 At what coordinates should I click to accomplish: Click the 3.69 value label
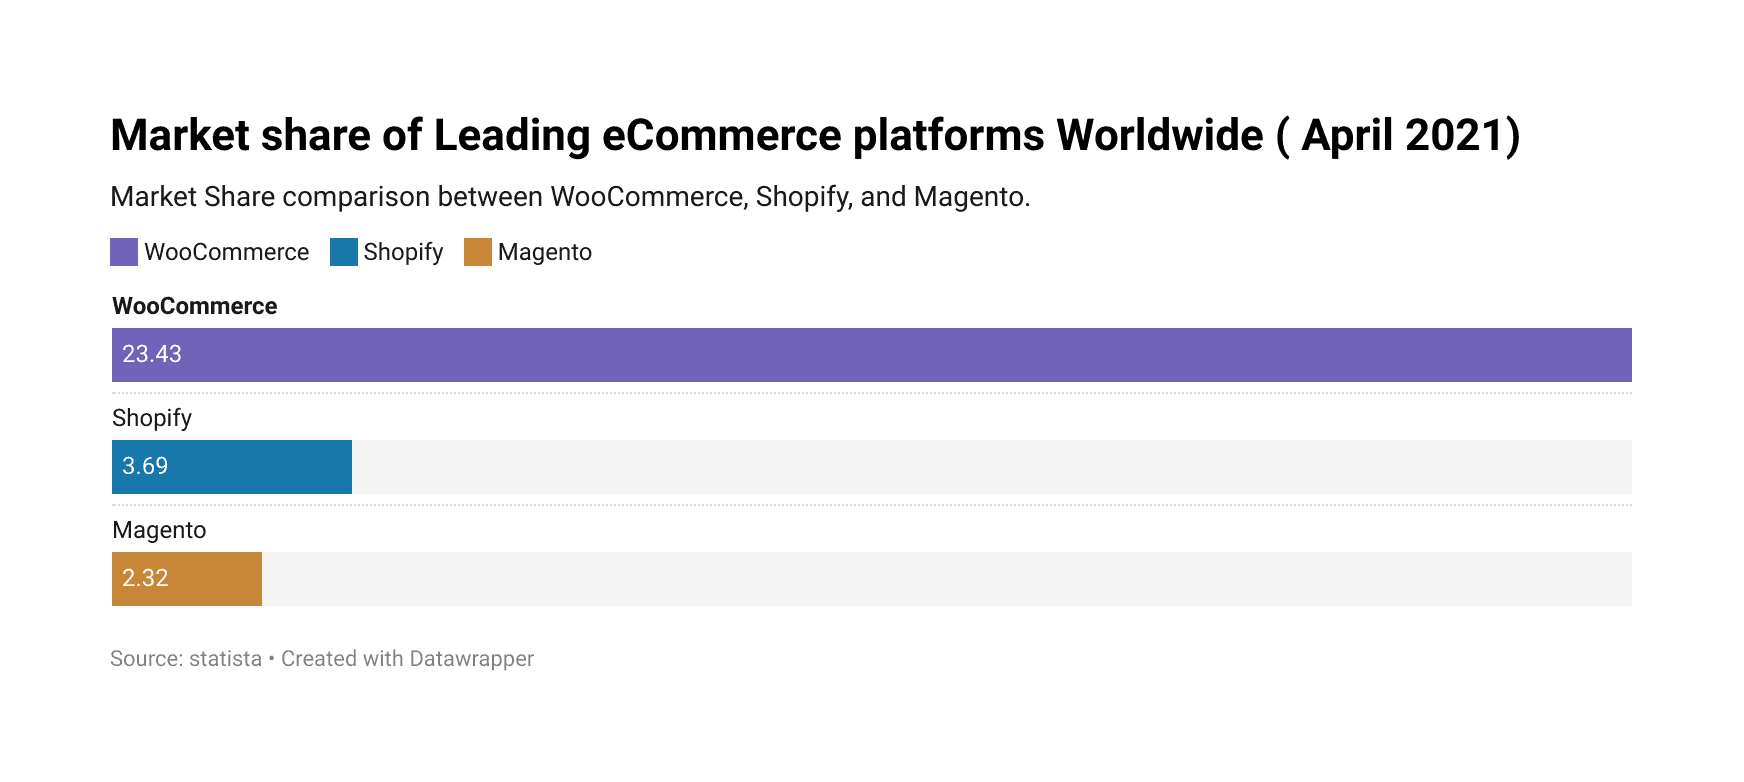pyautogui.click(x=145, y=466)
